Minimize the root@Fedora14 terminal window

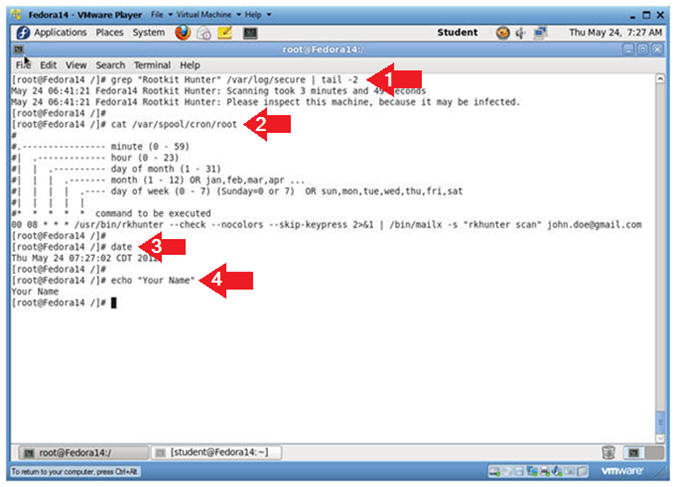click(x=628, y=50)
